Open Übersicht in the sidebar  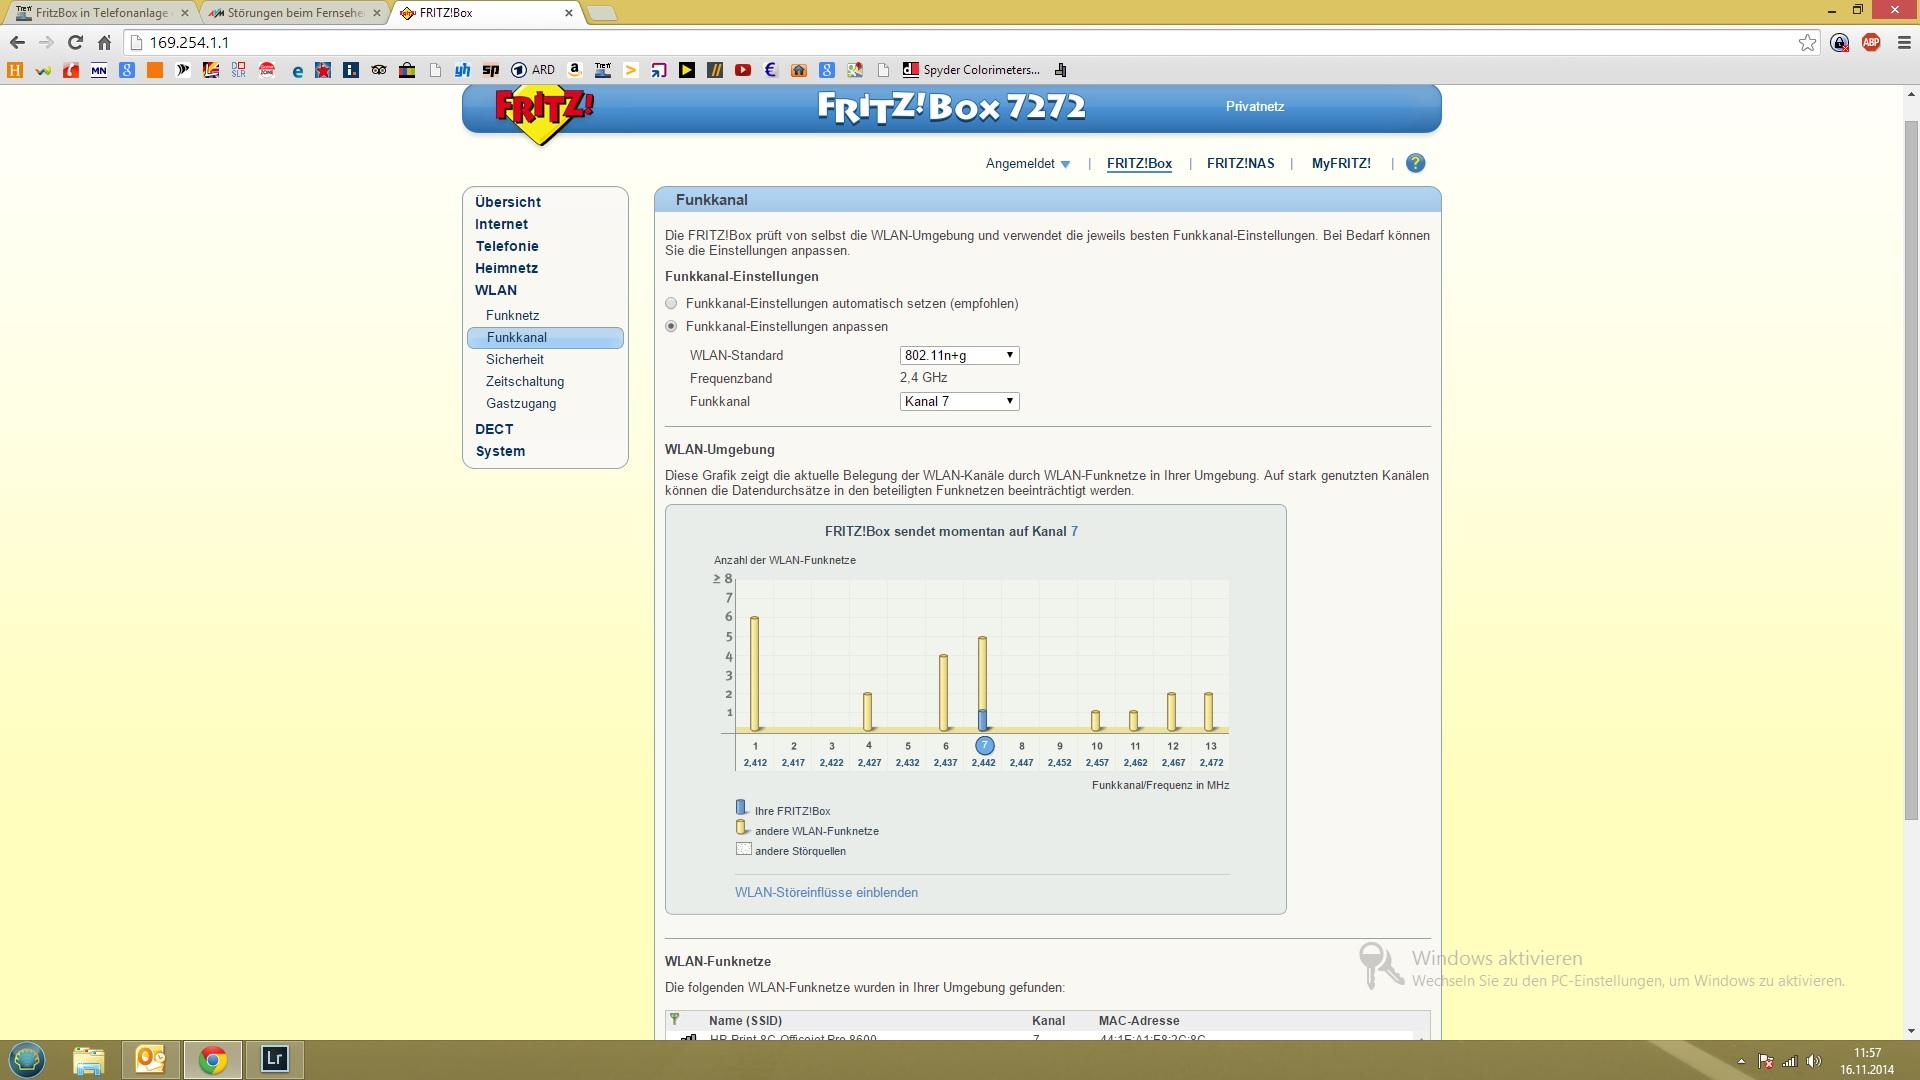(508, 202)
